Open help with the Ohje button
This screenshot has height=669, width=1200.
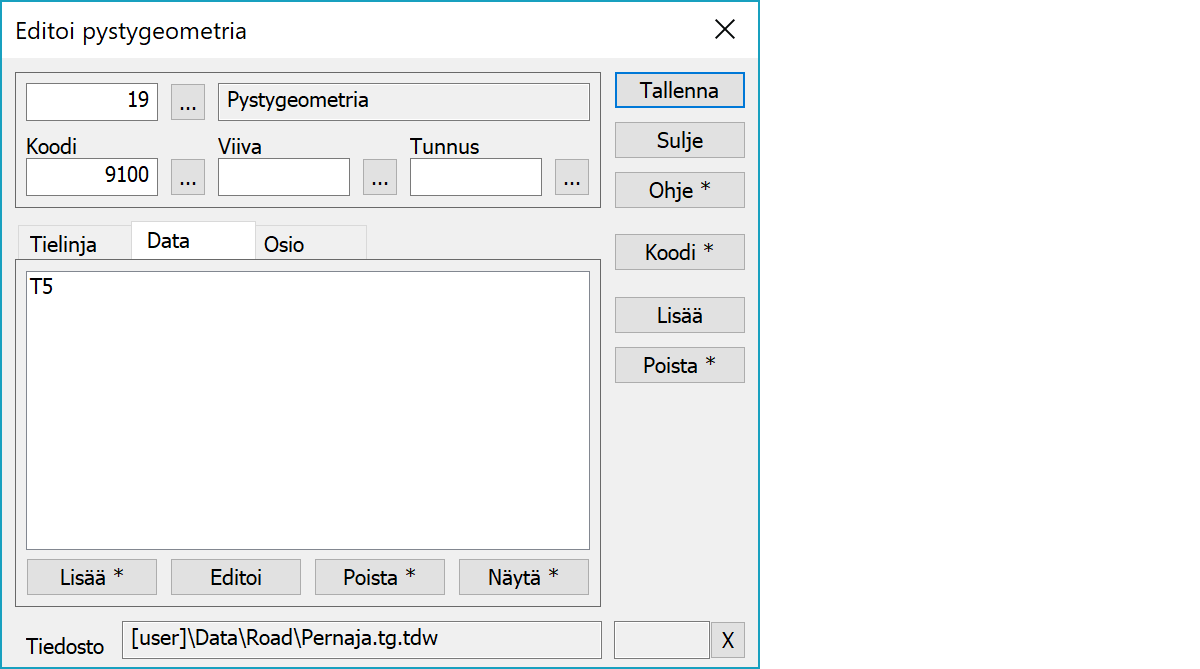tap(679, 190)
